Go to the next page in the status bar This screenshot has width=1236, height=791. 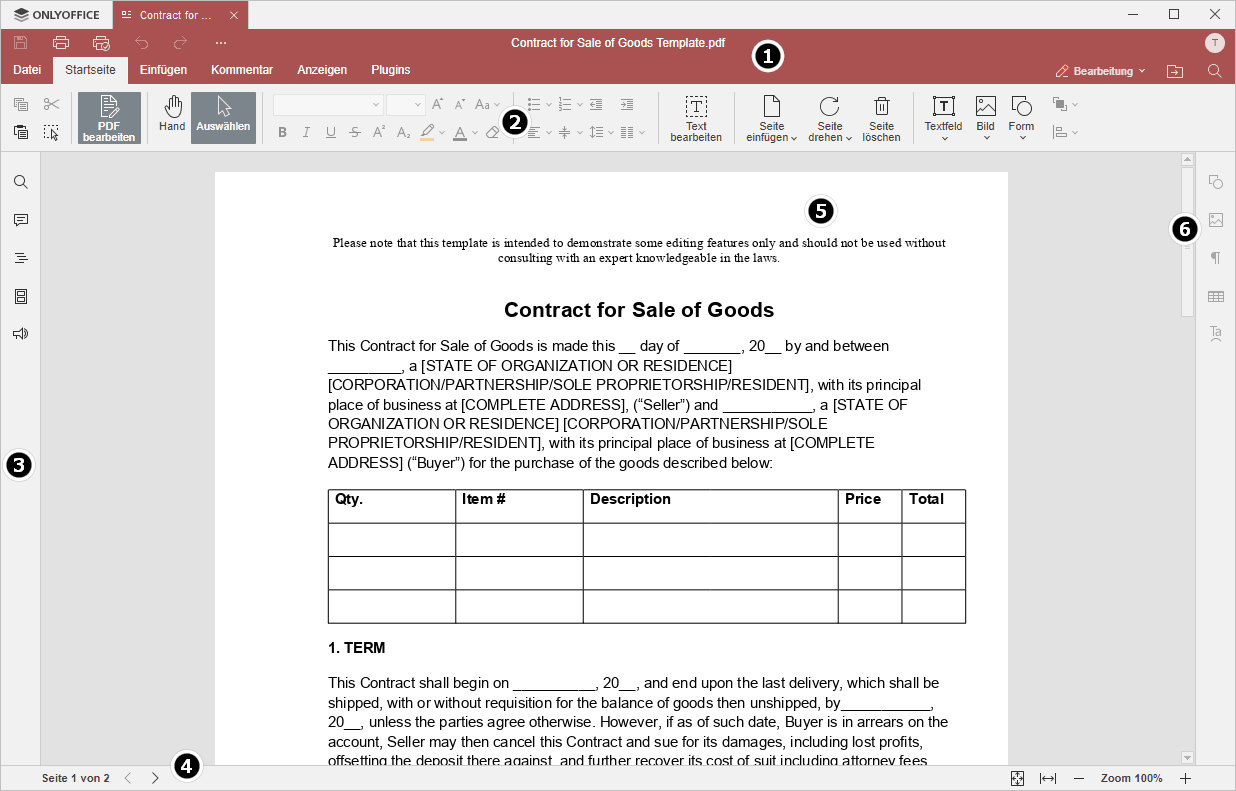coord(155,778)
